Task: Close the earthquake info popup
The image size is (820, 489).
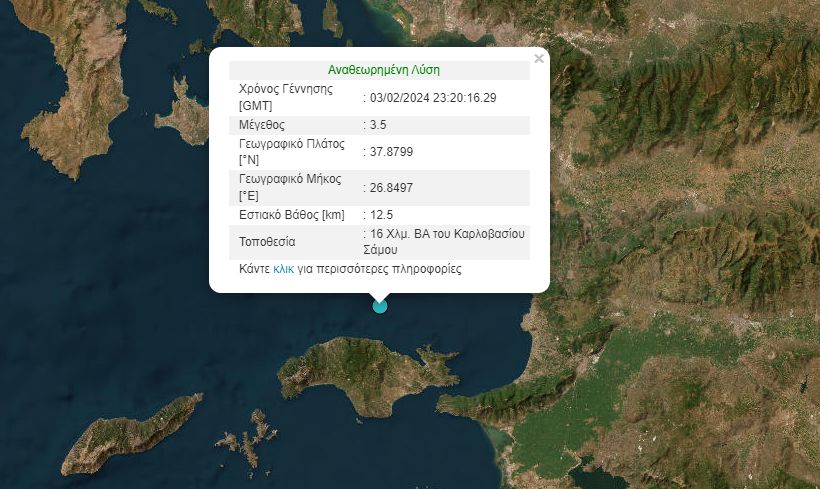Action: [539, 59]
